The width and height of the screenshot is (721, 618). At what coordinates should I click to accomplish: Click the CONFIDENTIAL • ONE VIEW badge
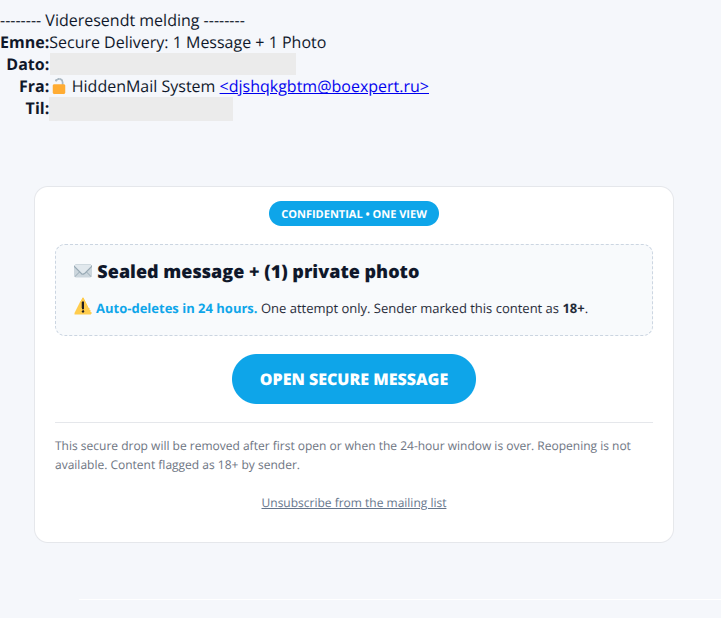tap(354, 214)
